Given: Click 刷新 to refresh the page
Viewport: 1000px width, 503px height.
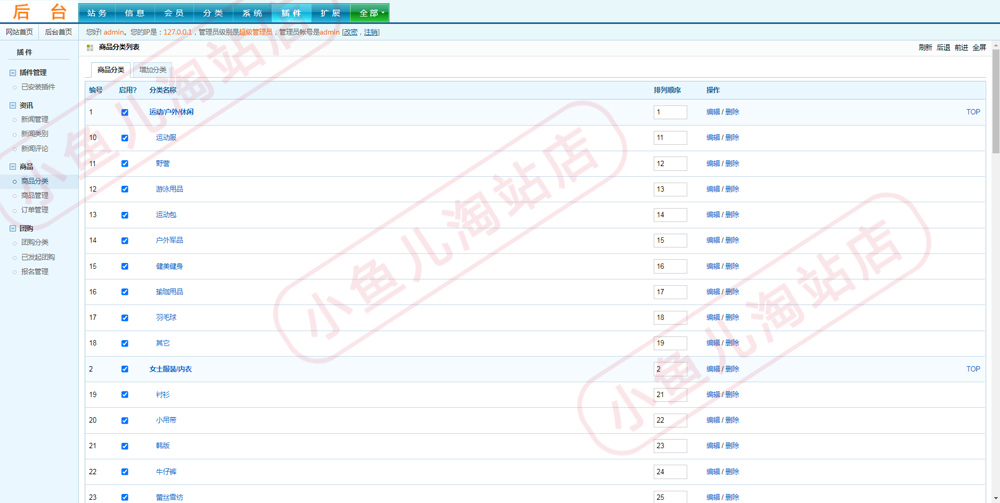Looking at the screenshot, I should [925, 48].
